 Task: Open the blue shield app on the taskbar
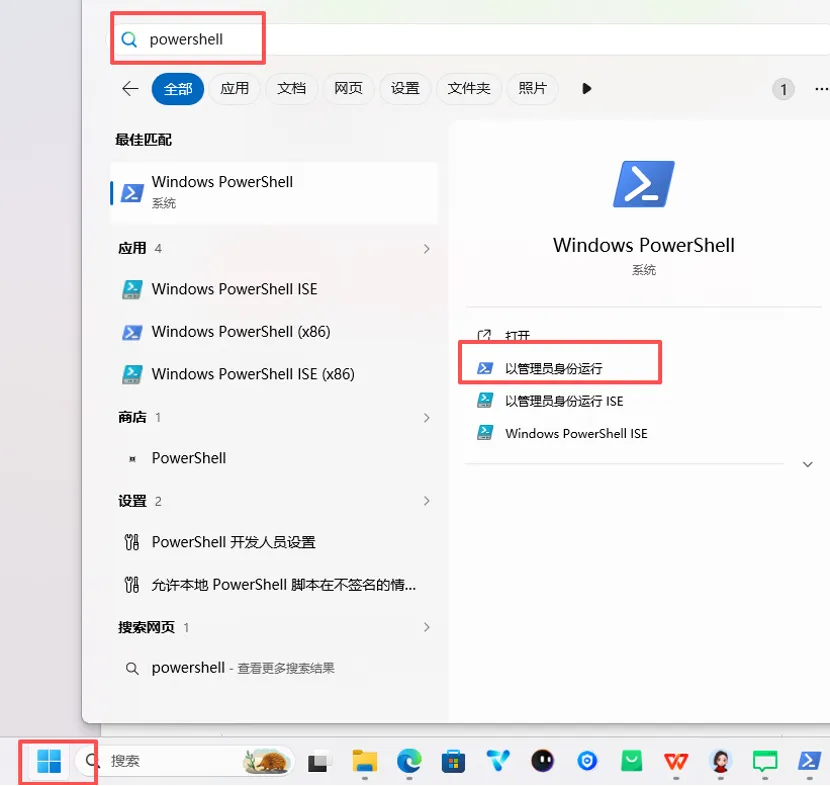click(587, 762)
